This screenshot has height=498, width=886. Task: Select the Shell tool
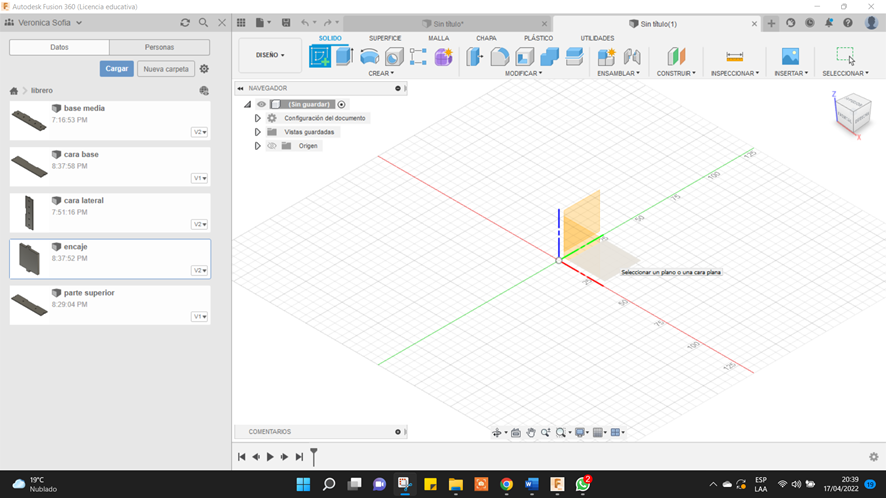(524, 57)
